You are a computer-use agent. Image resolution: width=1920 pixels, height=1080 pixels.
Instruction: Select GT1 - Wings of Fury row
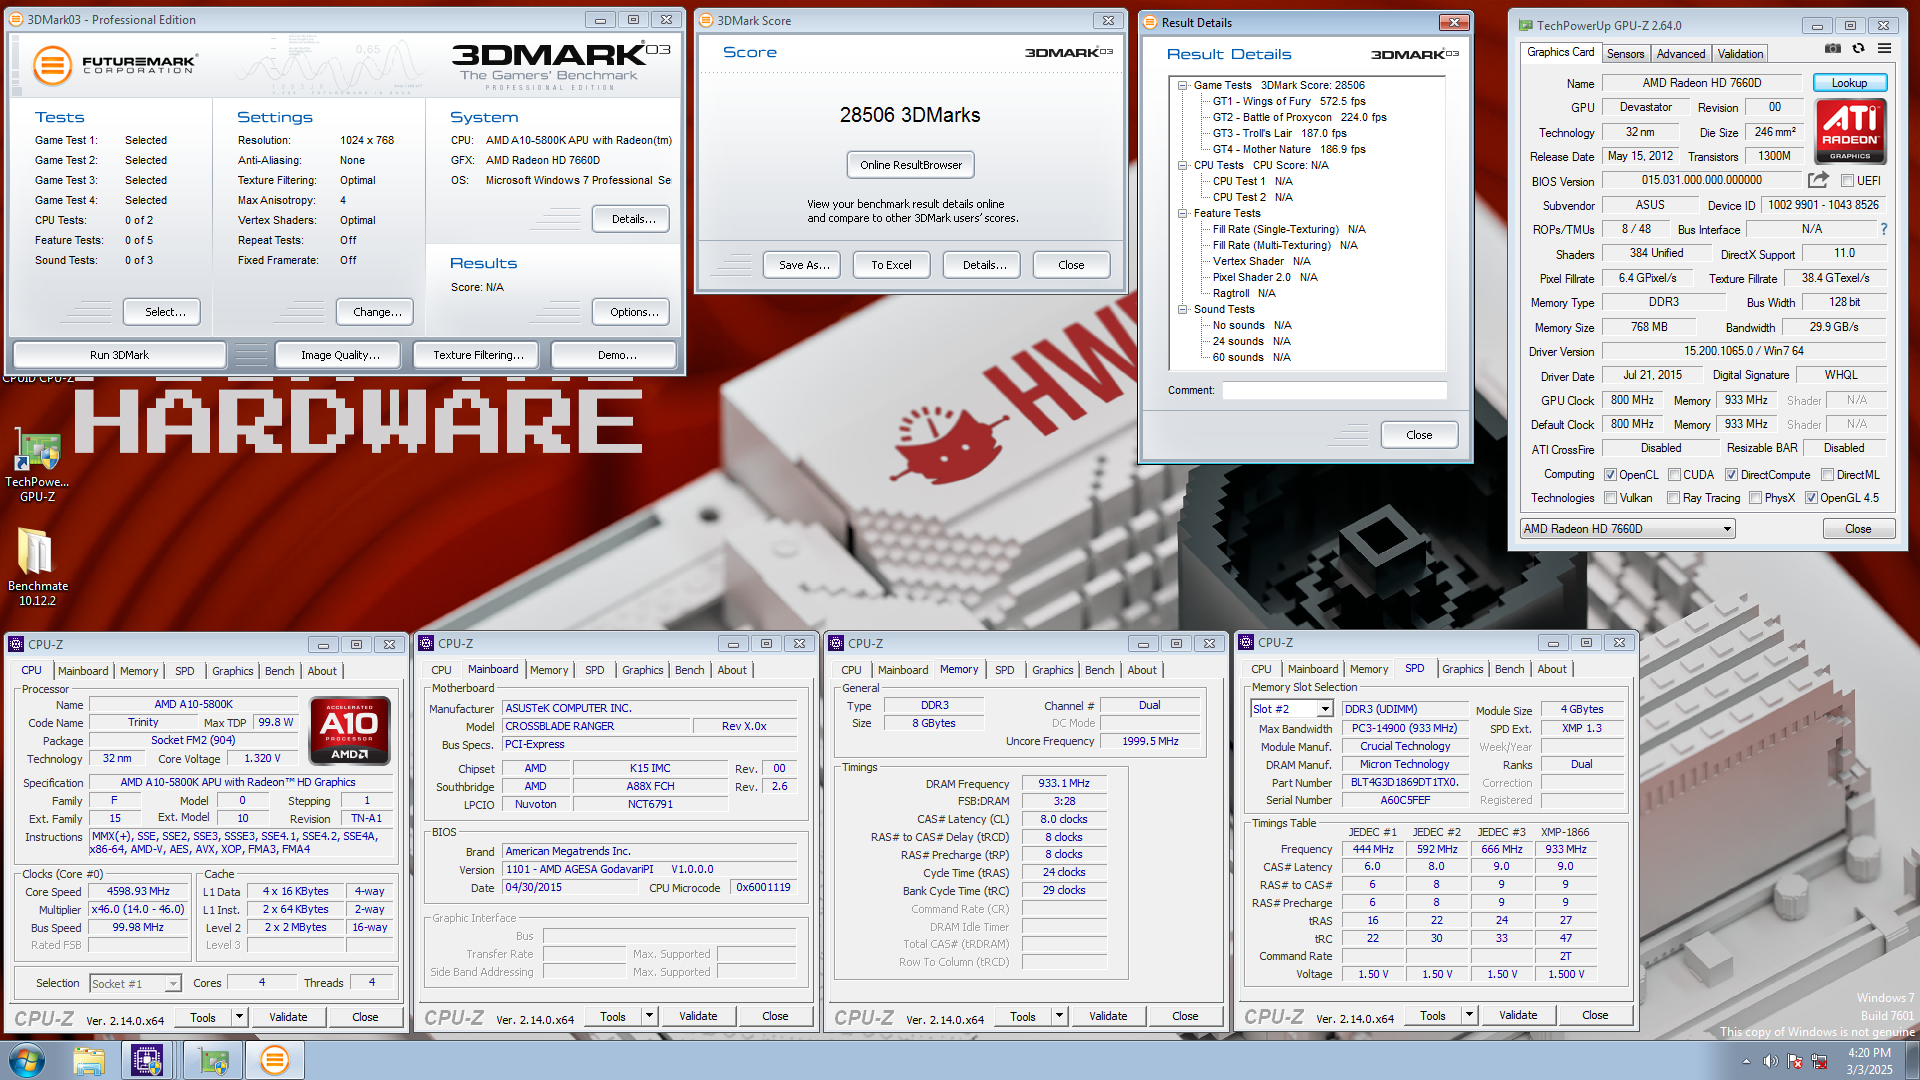click(x=1288, y=101)
